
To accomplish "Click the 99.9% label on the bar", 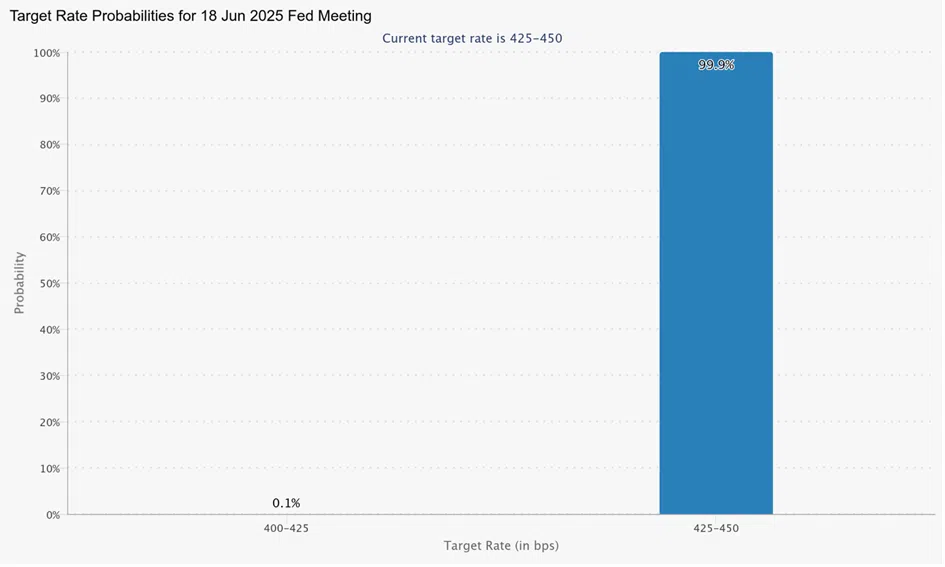I will point(716,65).
